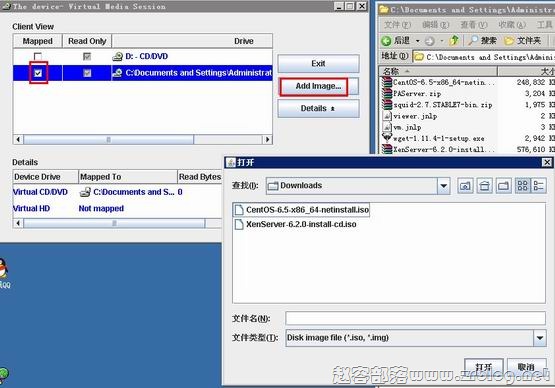555x388 pixels.
Task: Click the Client View horizontal scrollbar thumb
Action: coord(108,139)
